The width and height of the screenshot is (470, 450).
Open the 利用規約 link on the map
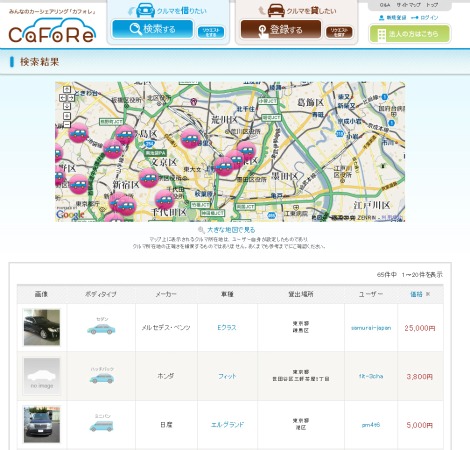coord(392,218)
